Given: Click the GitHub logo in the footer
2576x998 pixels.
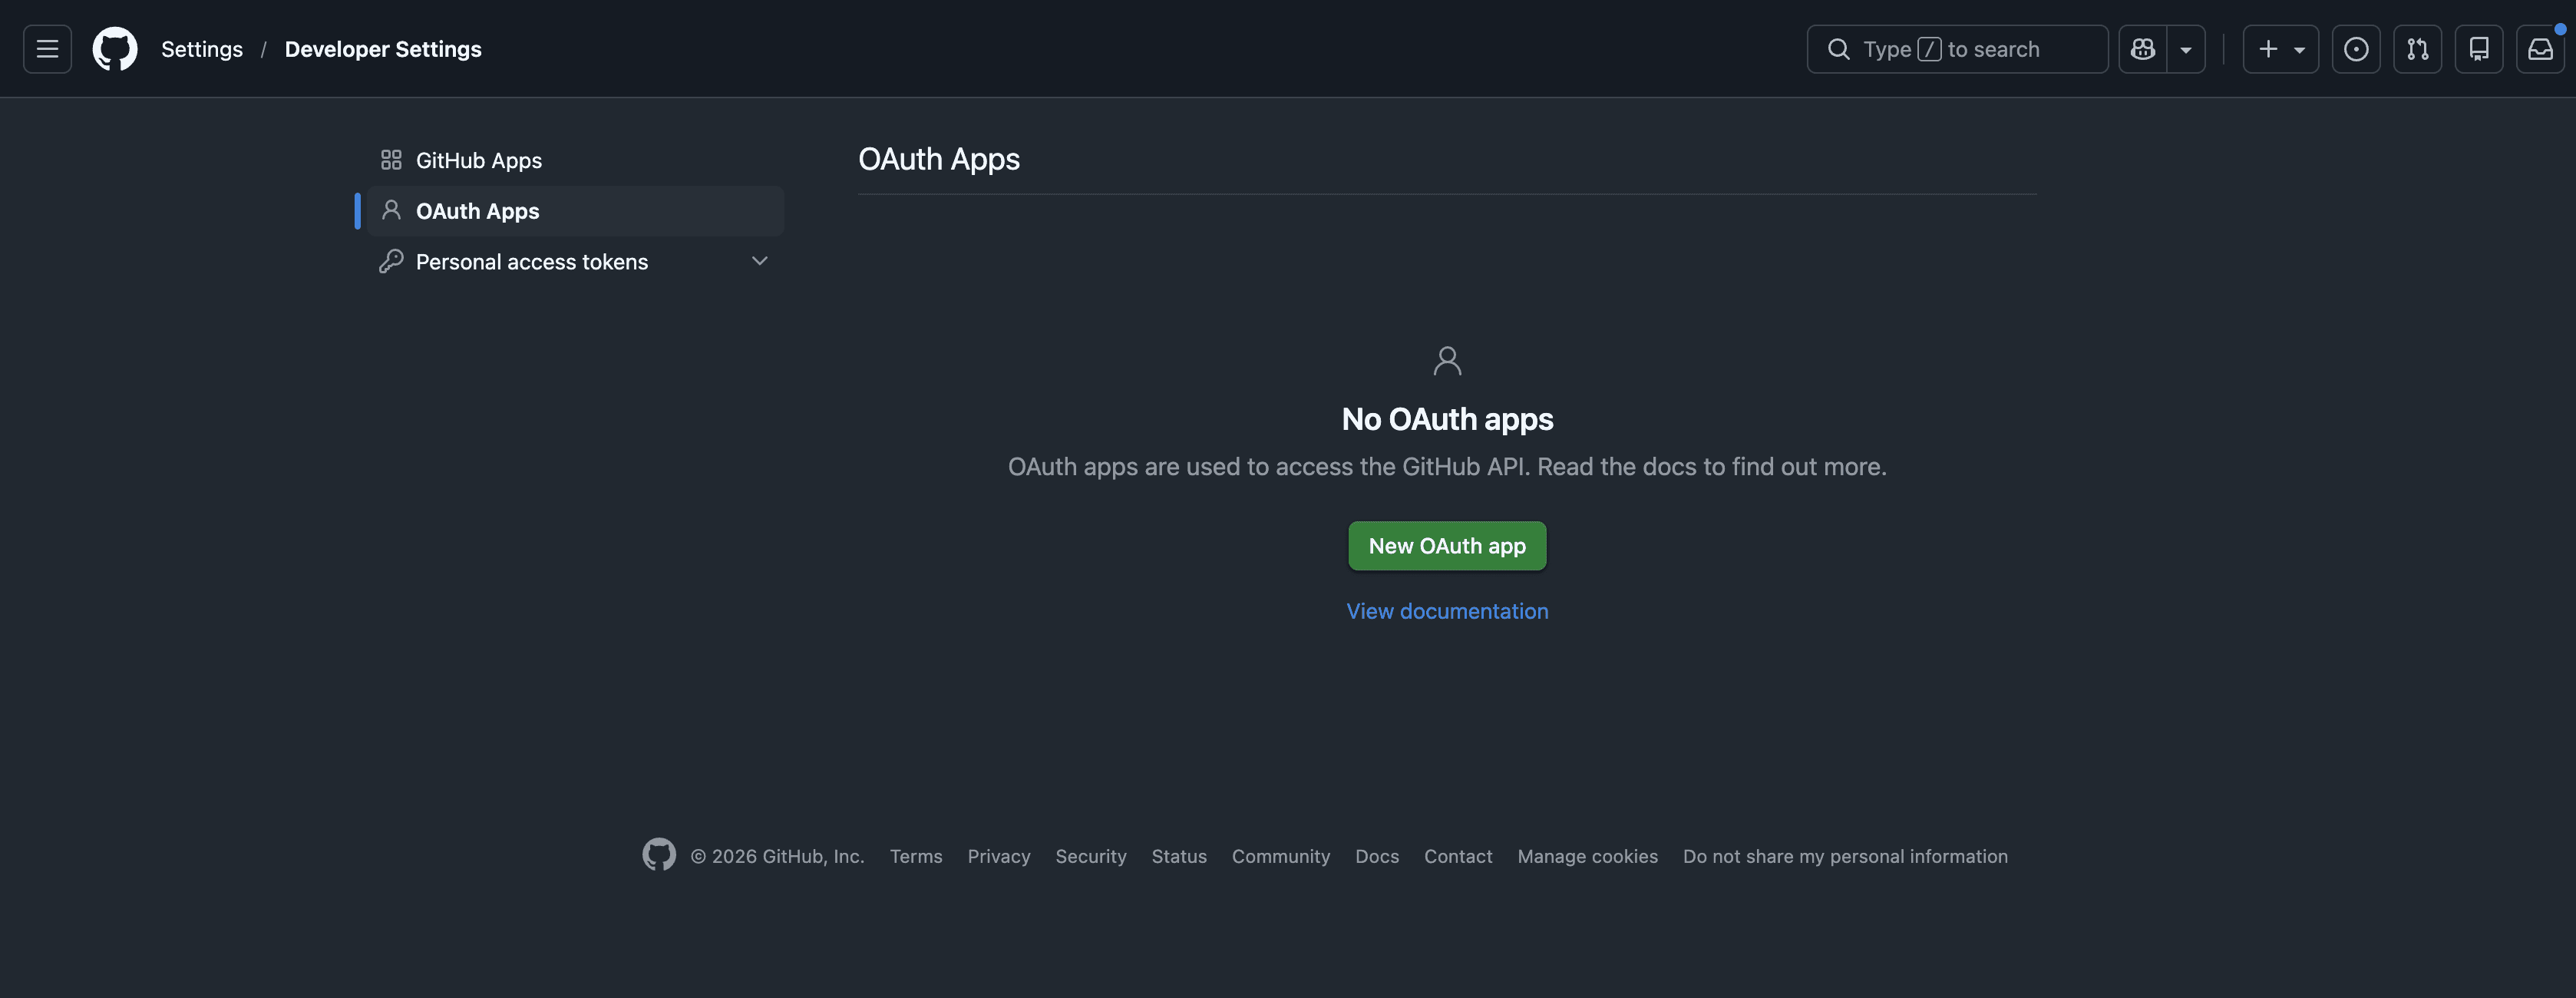Looking at the screenshot, I should point(659,855).
